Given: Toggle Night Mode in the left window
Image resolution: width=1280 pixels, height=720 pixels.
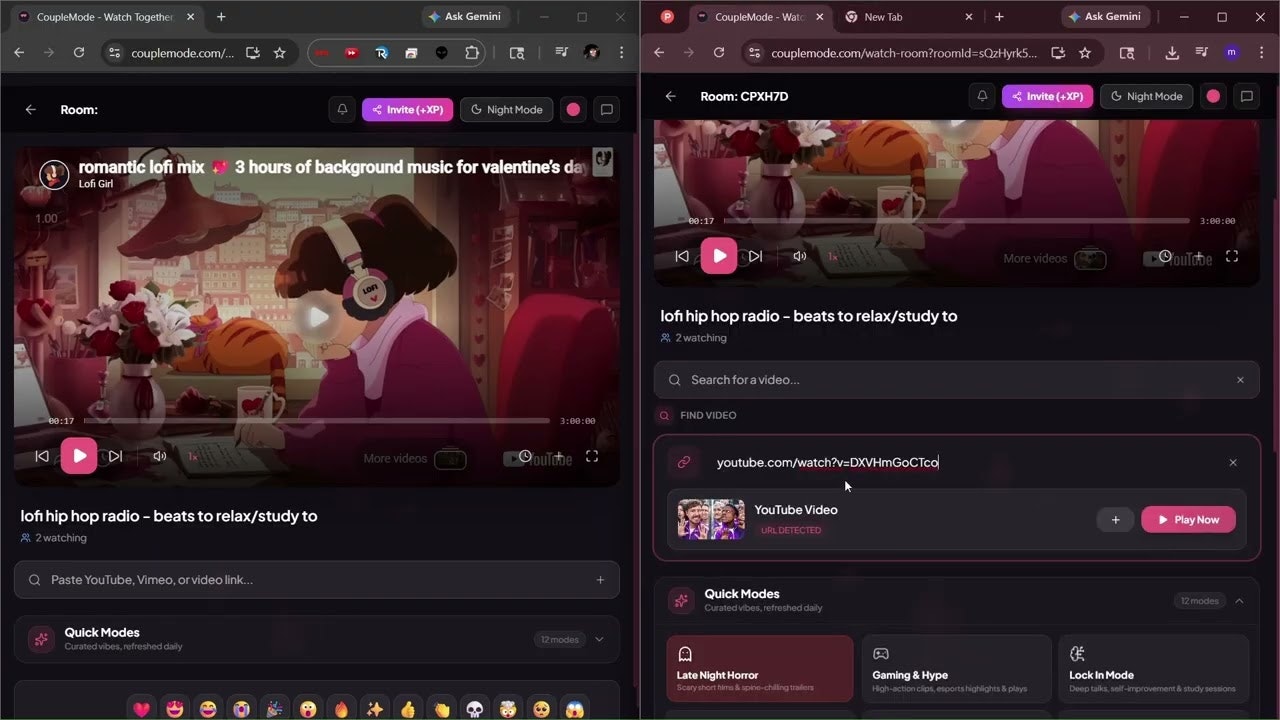Looking at the screenshot, I should [x=506, y=110].
